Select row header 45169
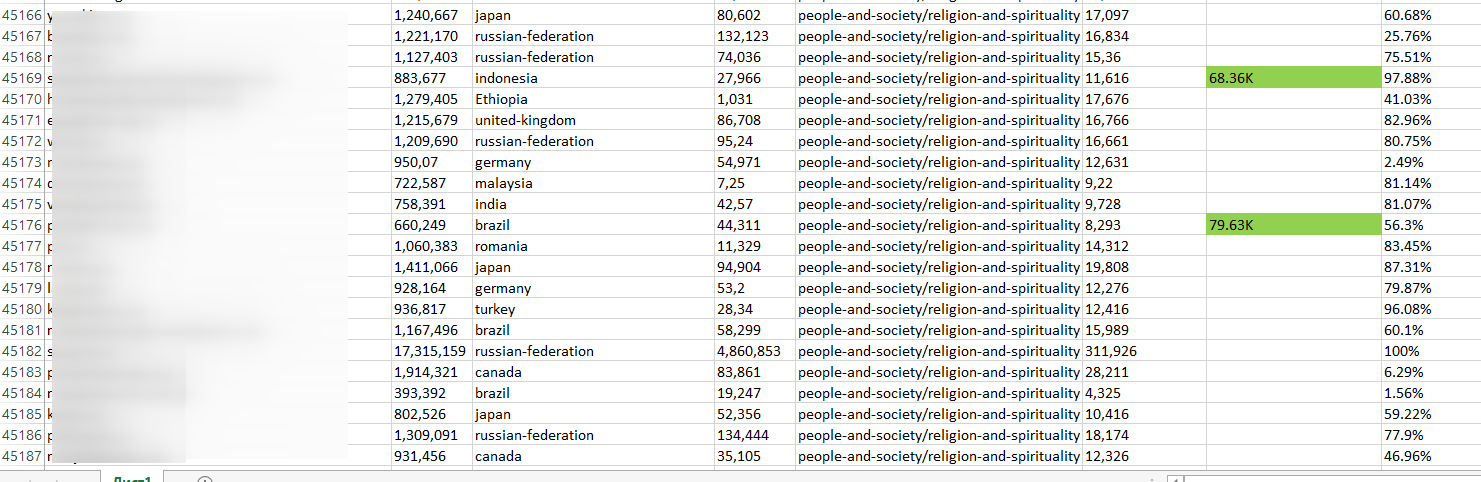This screenshot has width=1481, height=482. [x=22, y=78]
